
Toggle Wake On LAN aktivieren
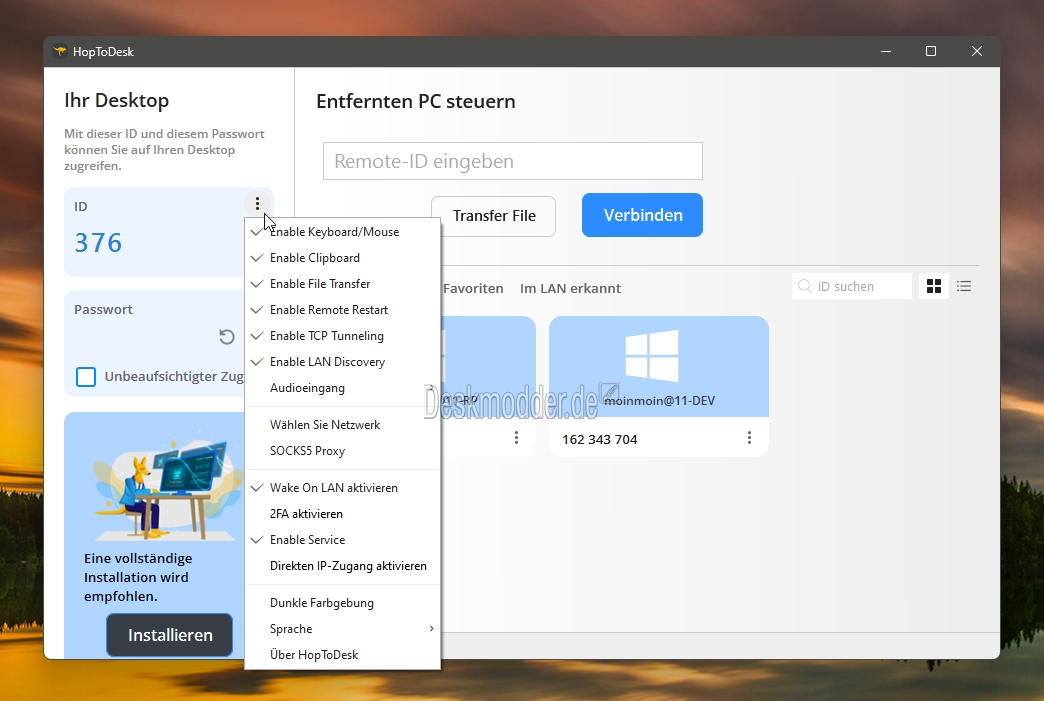click(x=343, y=487)
